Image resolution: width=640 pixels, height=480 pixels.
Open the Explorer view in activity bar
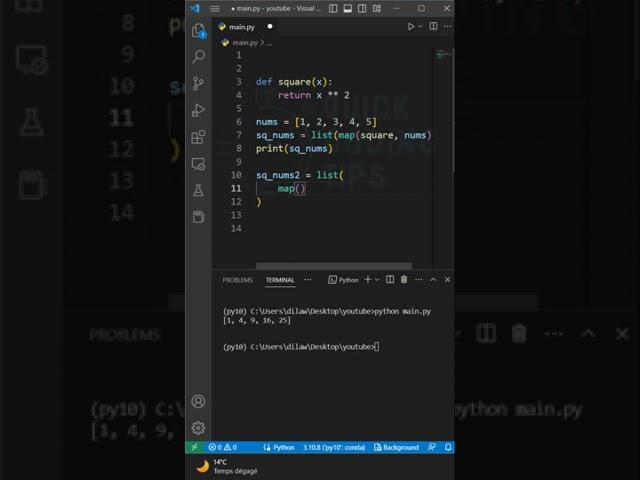coord(198,31)
